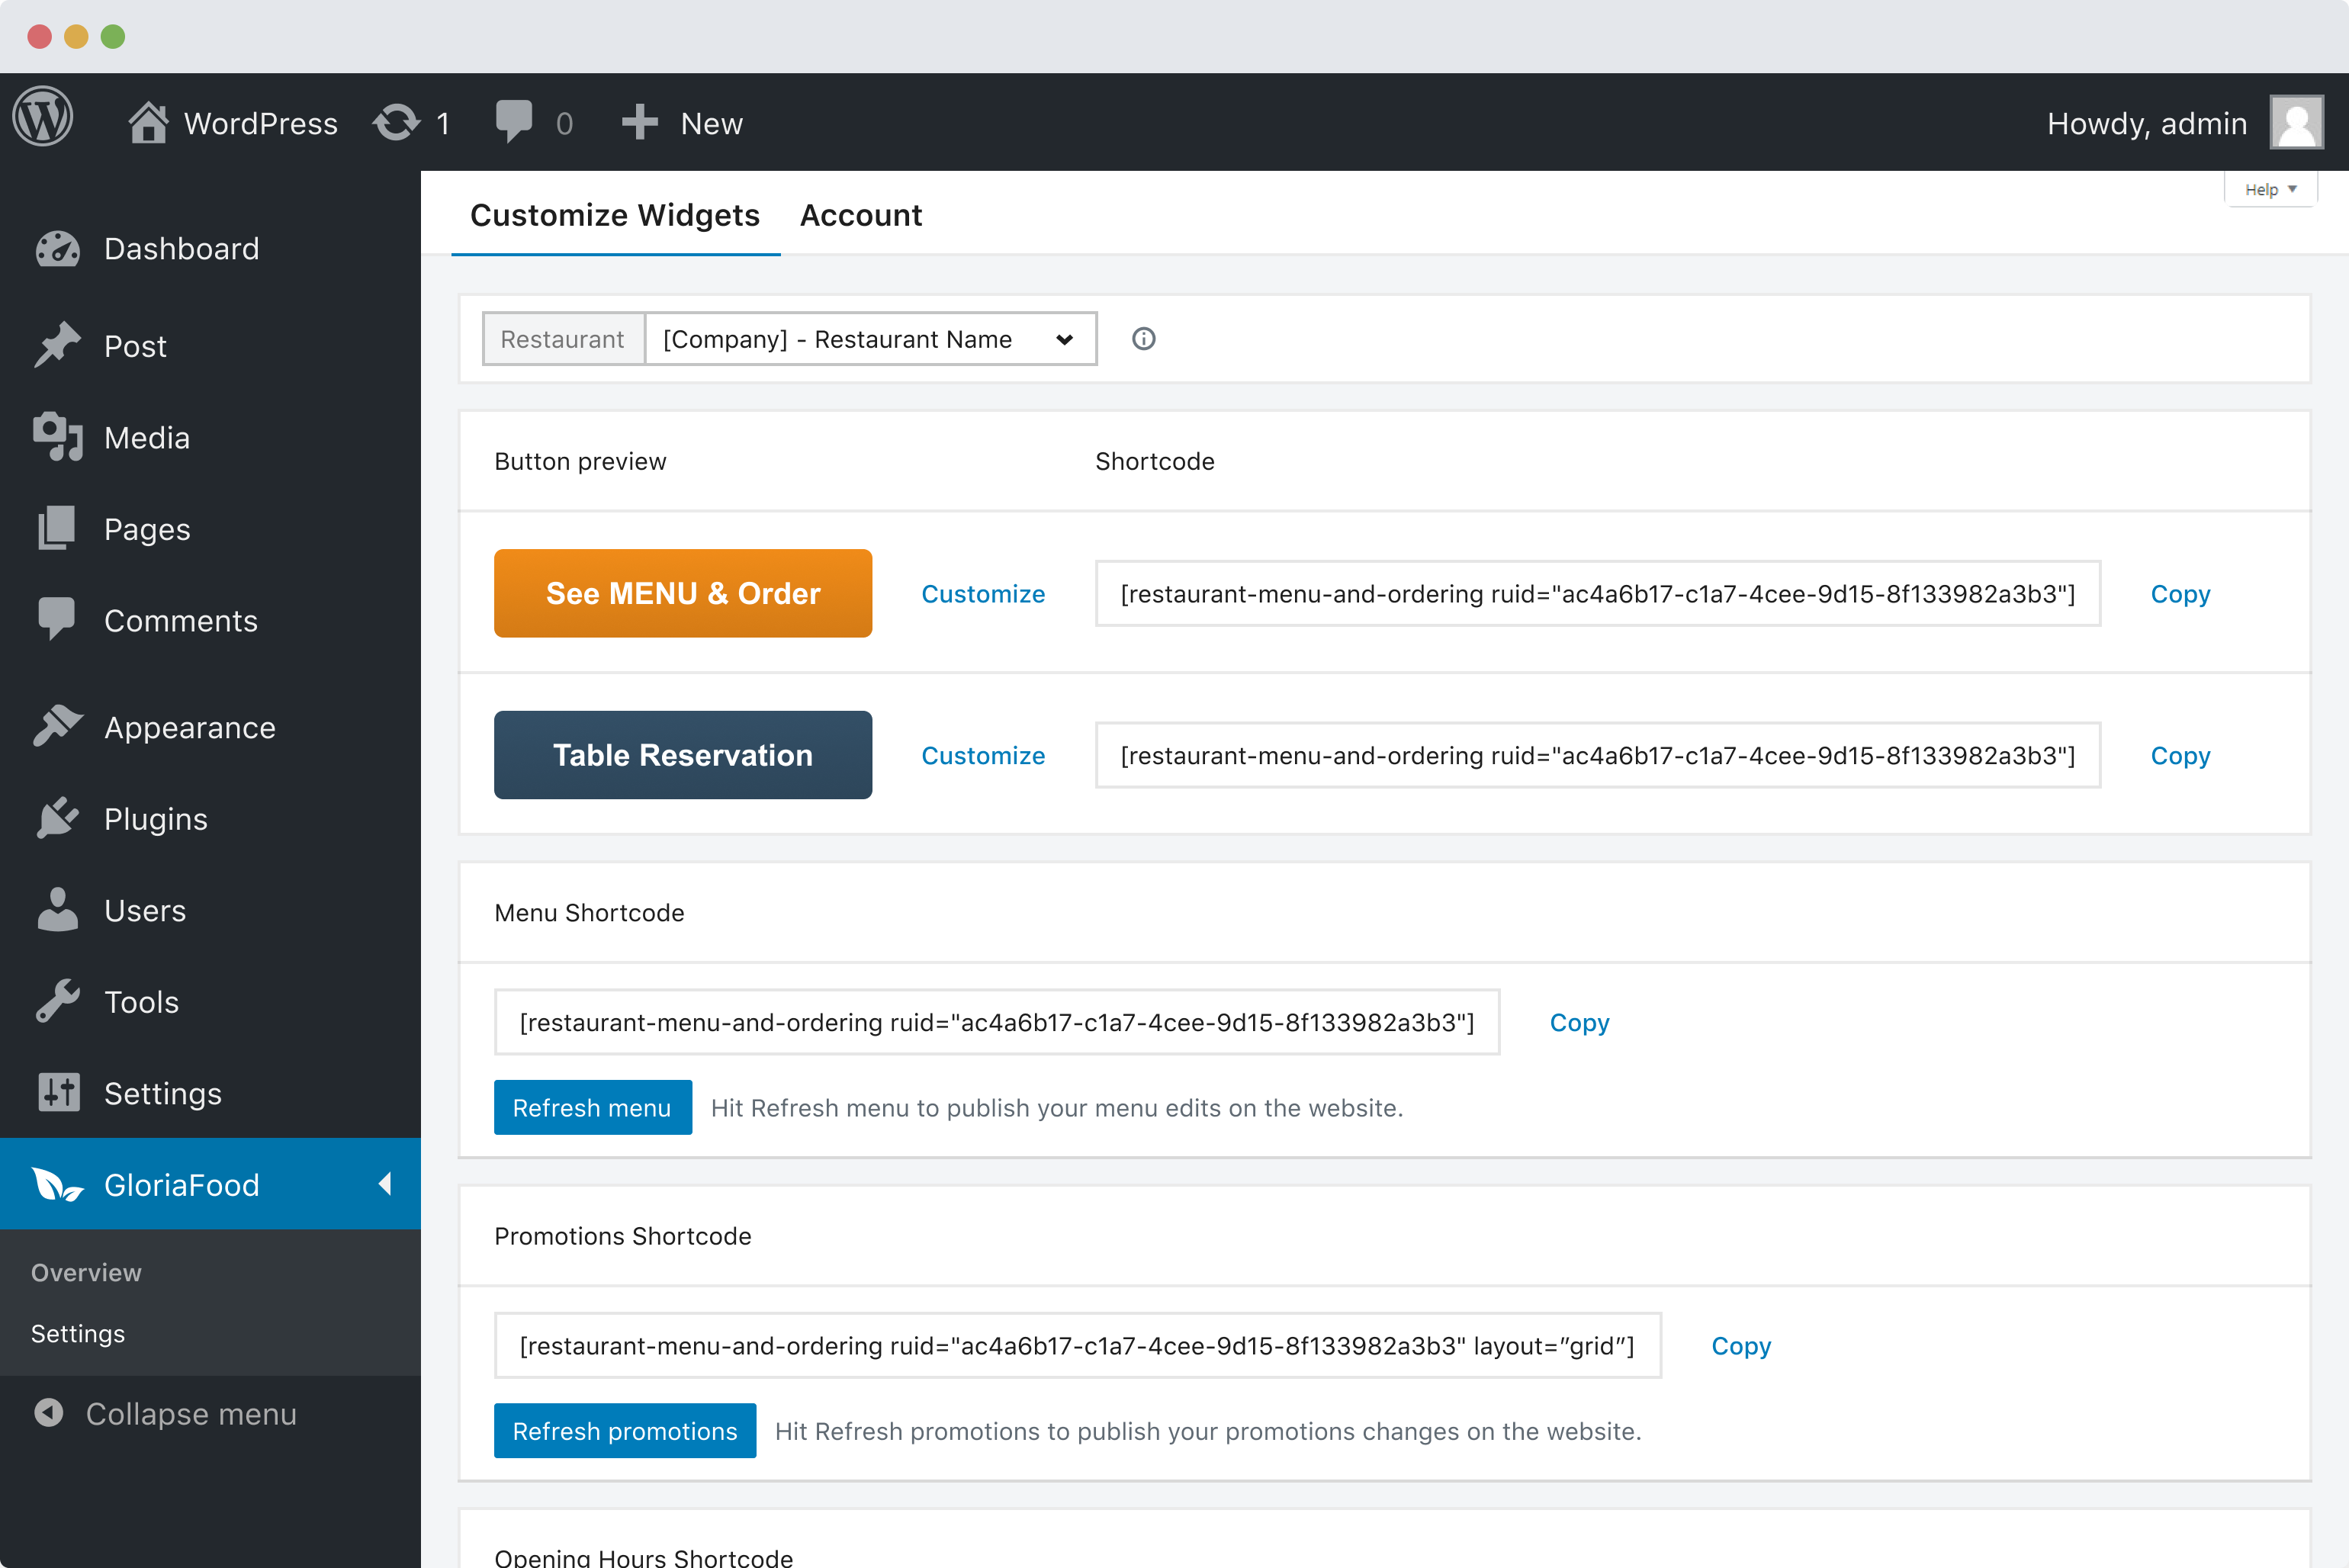Screen dimensions: 2349x1568
Task: Click the info icon beside restaurant selector
Action: pyautogui.click(x=1143, y=339)
